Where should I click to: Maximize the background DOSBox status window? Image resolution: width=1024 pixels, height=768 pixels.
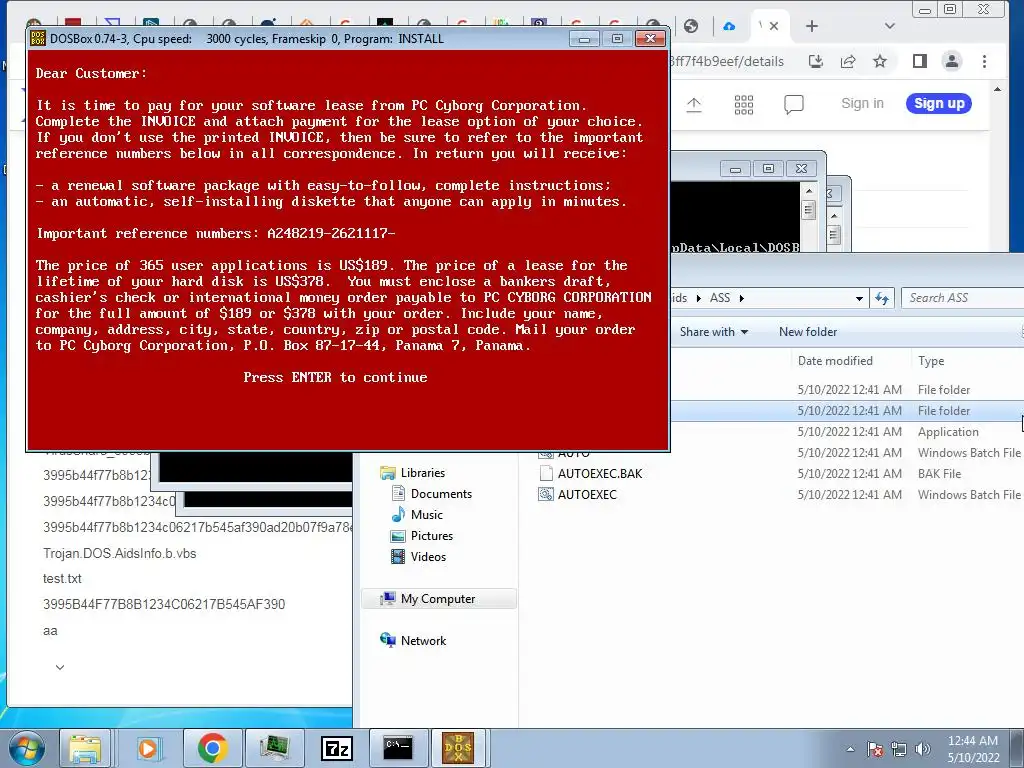768,168
